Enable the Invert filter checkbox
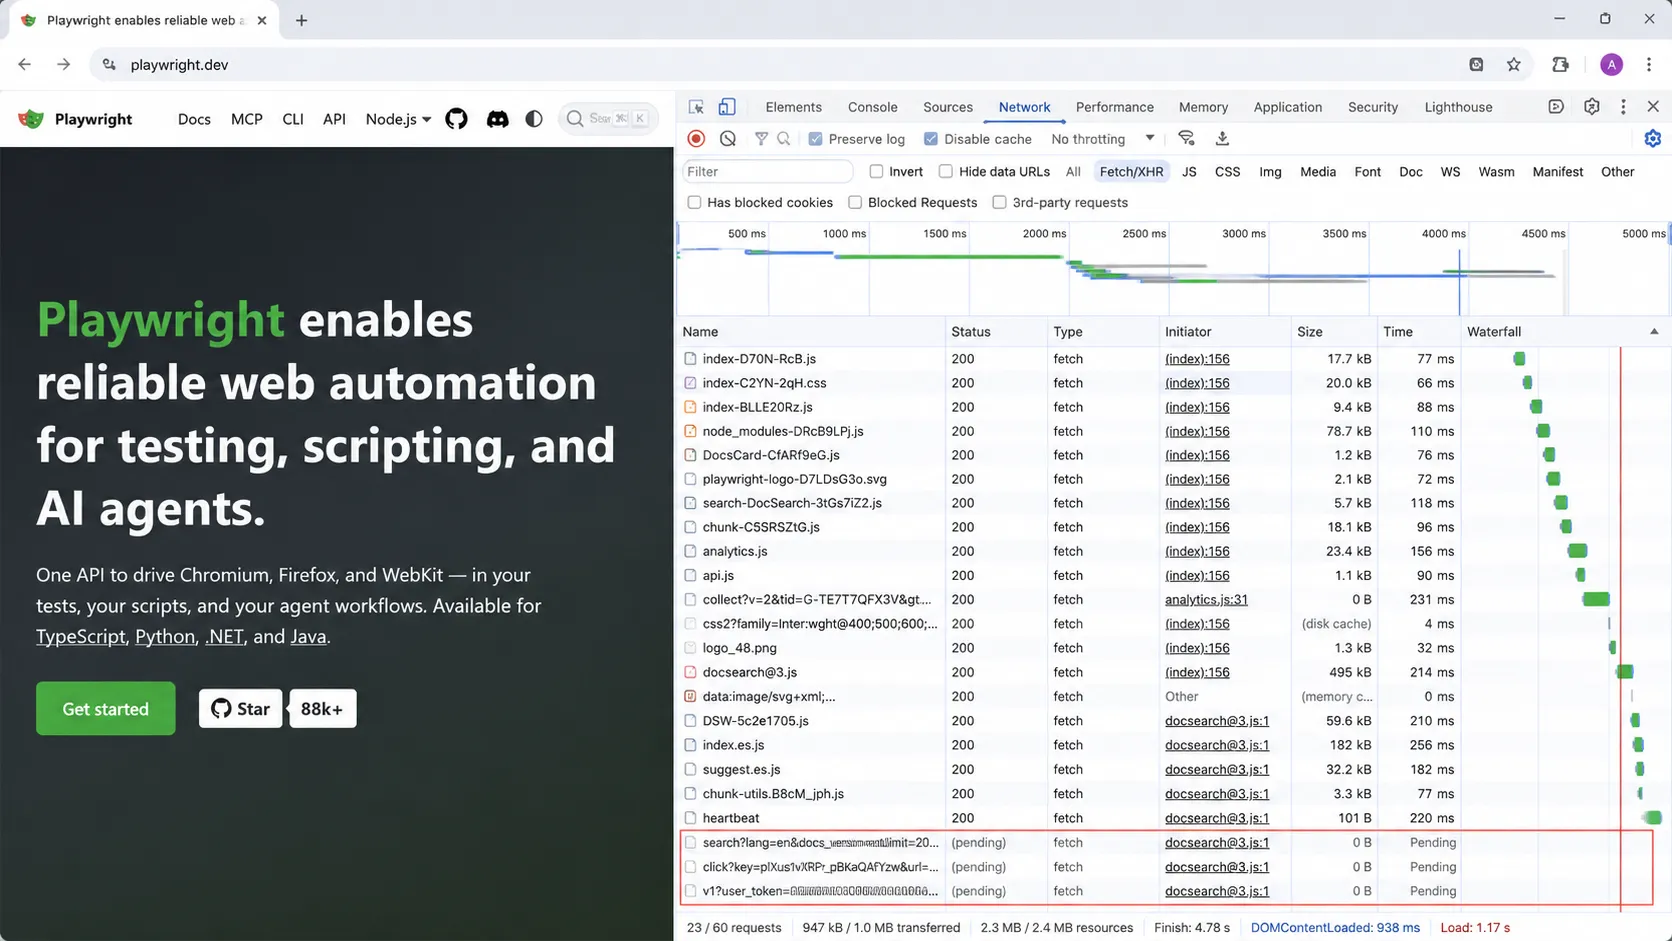1672x941 pixels. tap(876, 172)
